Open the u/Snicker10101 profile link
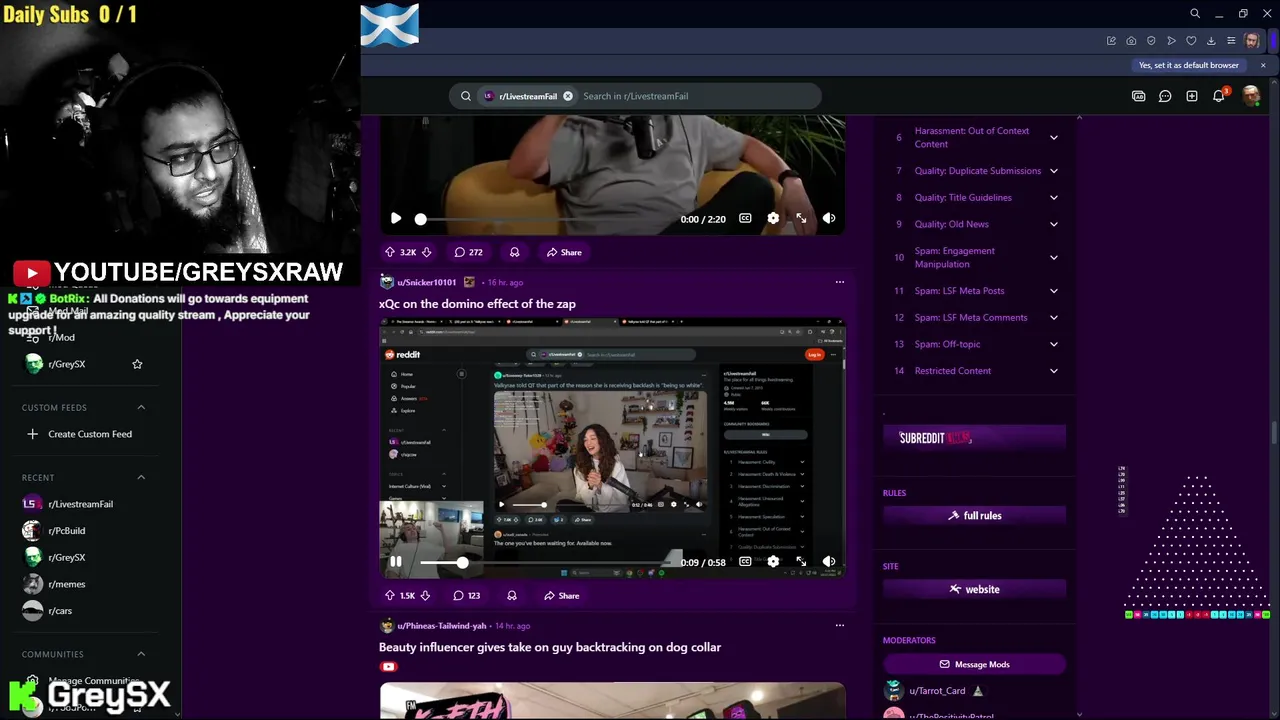1280x720 pixels. [426, 282]
